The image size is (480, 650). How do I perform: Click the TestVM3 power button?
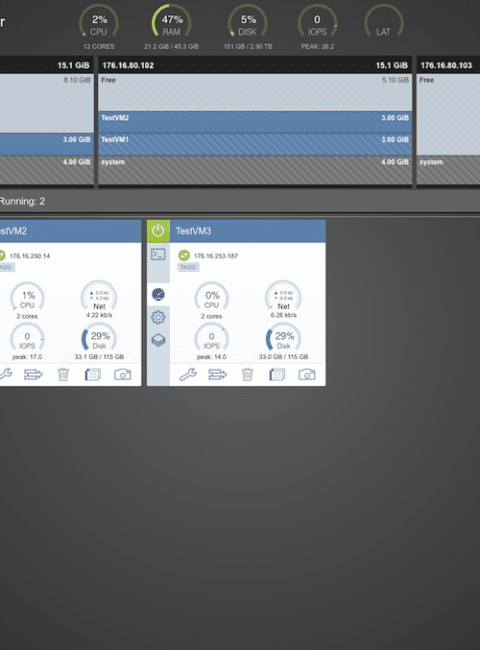158,231
